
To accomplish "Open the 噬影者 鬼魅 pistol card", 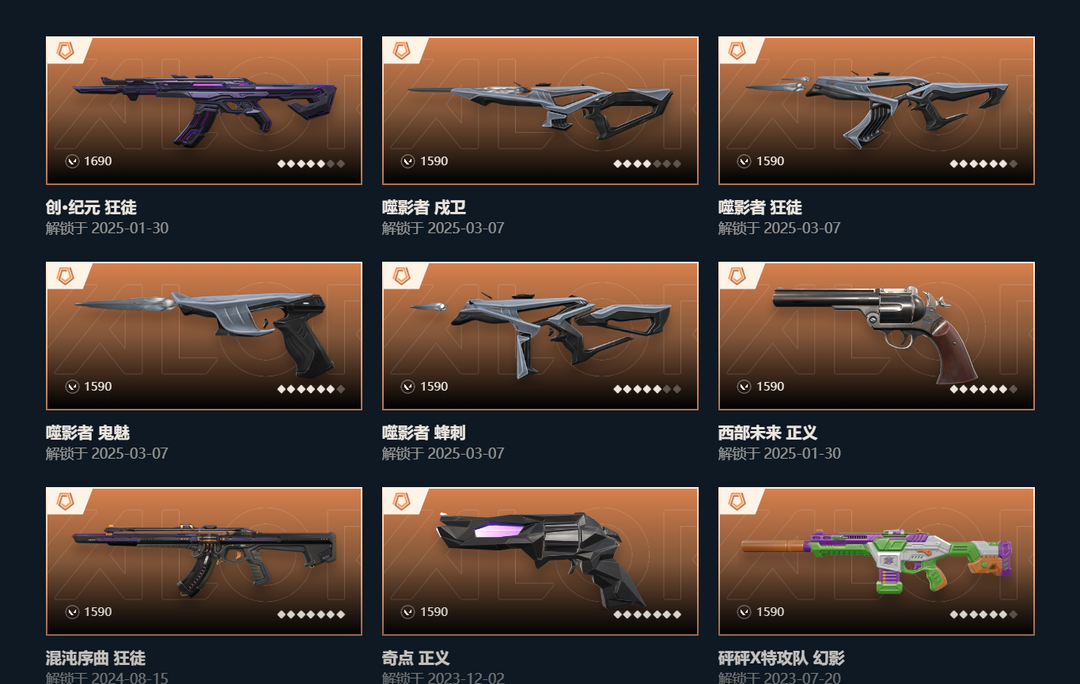I will tap(204, 336).
